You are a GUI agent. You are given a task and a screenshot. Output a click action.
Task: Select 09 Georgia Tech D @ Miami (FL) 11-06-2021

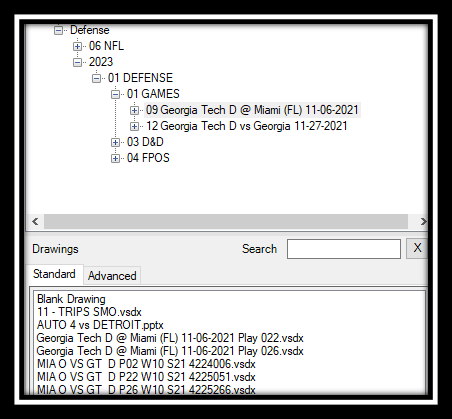252,110
